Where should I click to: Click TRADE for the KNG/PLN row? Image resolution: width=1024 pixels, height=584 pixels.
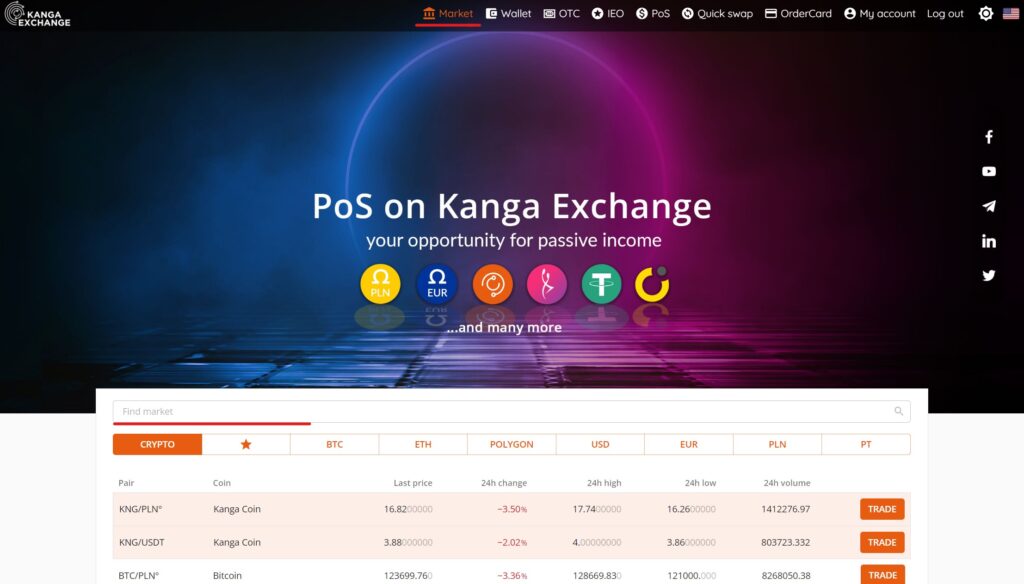[x=882, y=509]
